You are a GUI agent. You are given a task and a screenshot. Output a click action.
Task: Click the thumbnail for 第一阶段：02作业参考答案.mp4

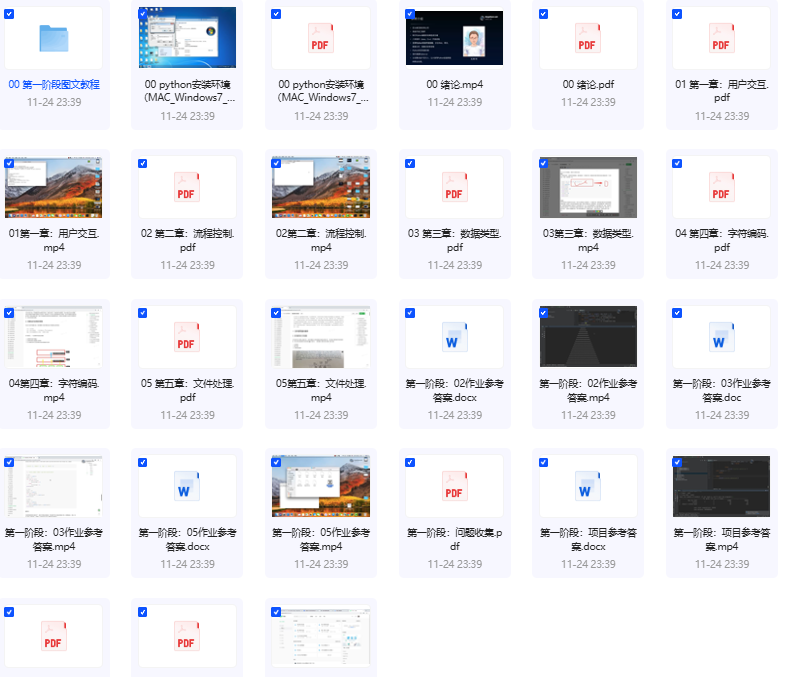588,336
